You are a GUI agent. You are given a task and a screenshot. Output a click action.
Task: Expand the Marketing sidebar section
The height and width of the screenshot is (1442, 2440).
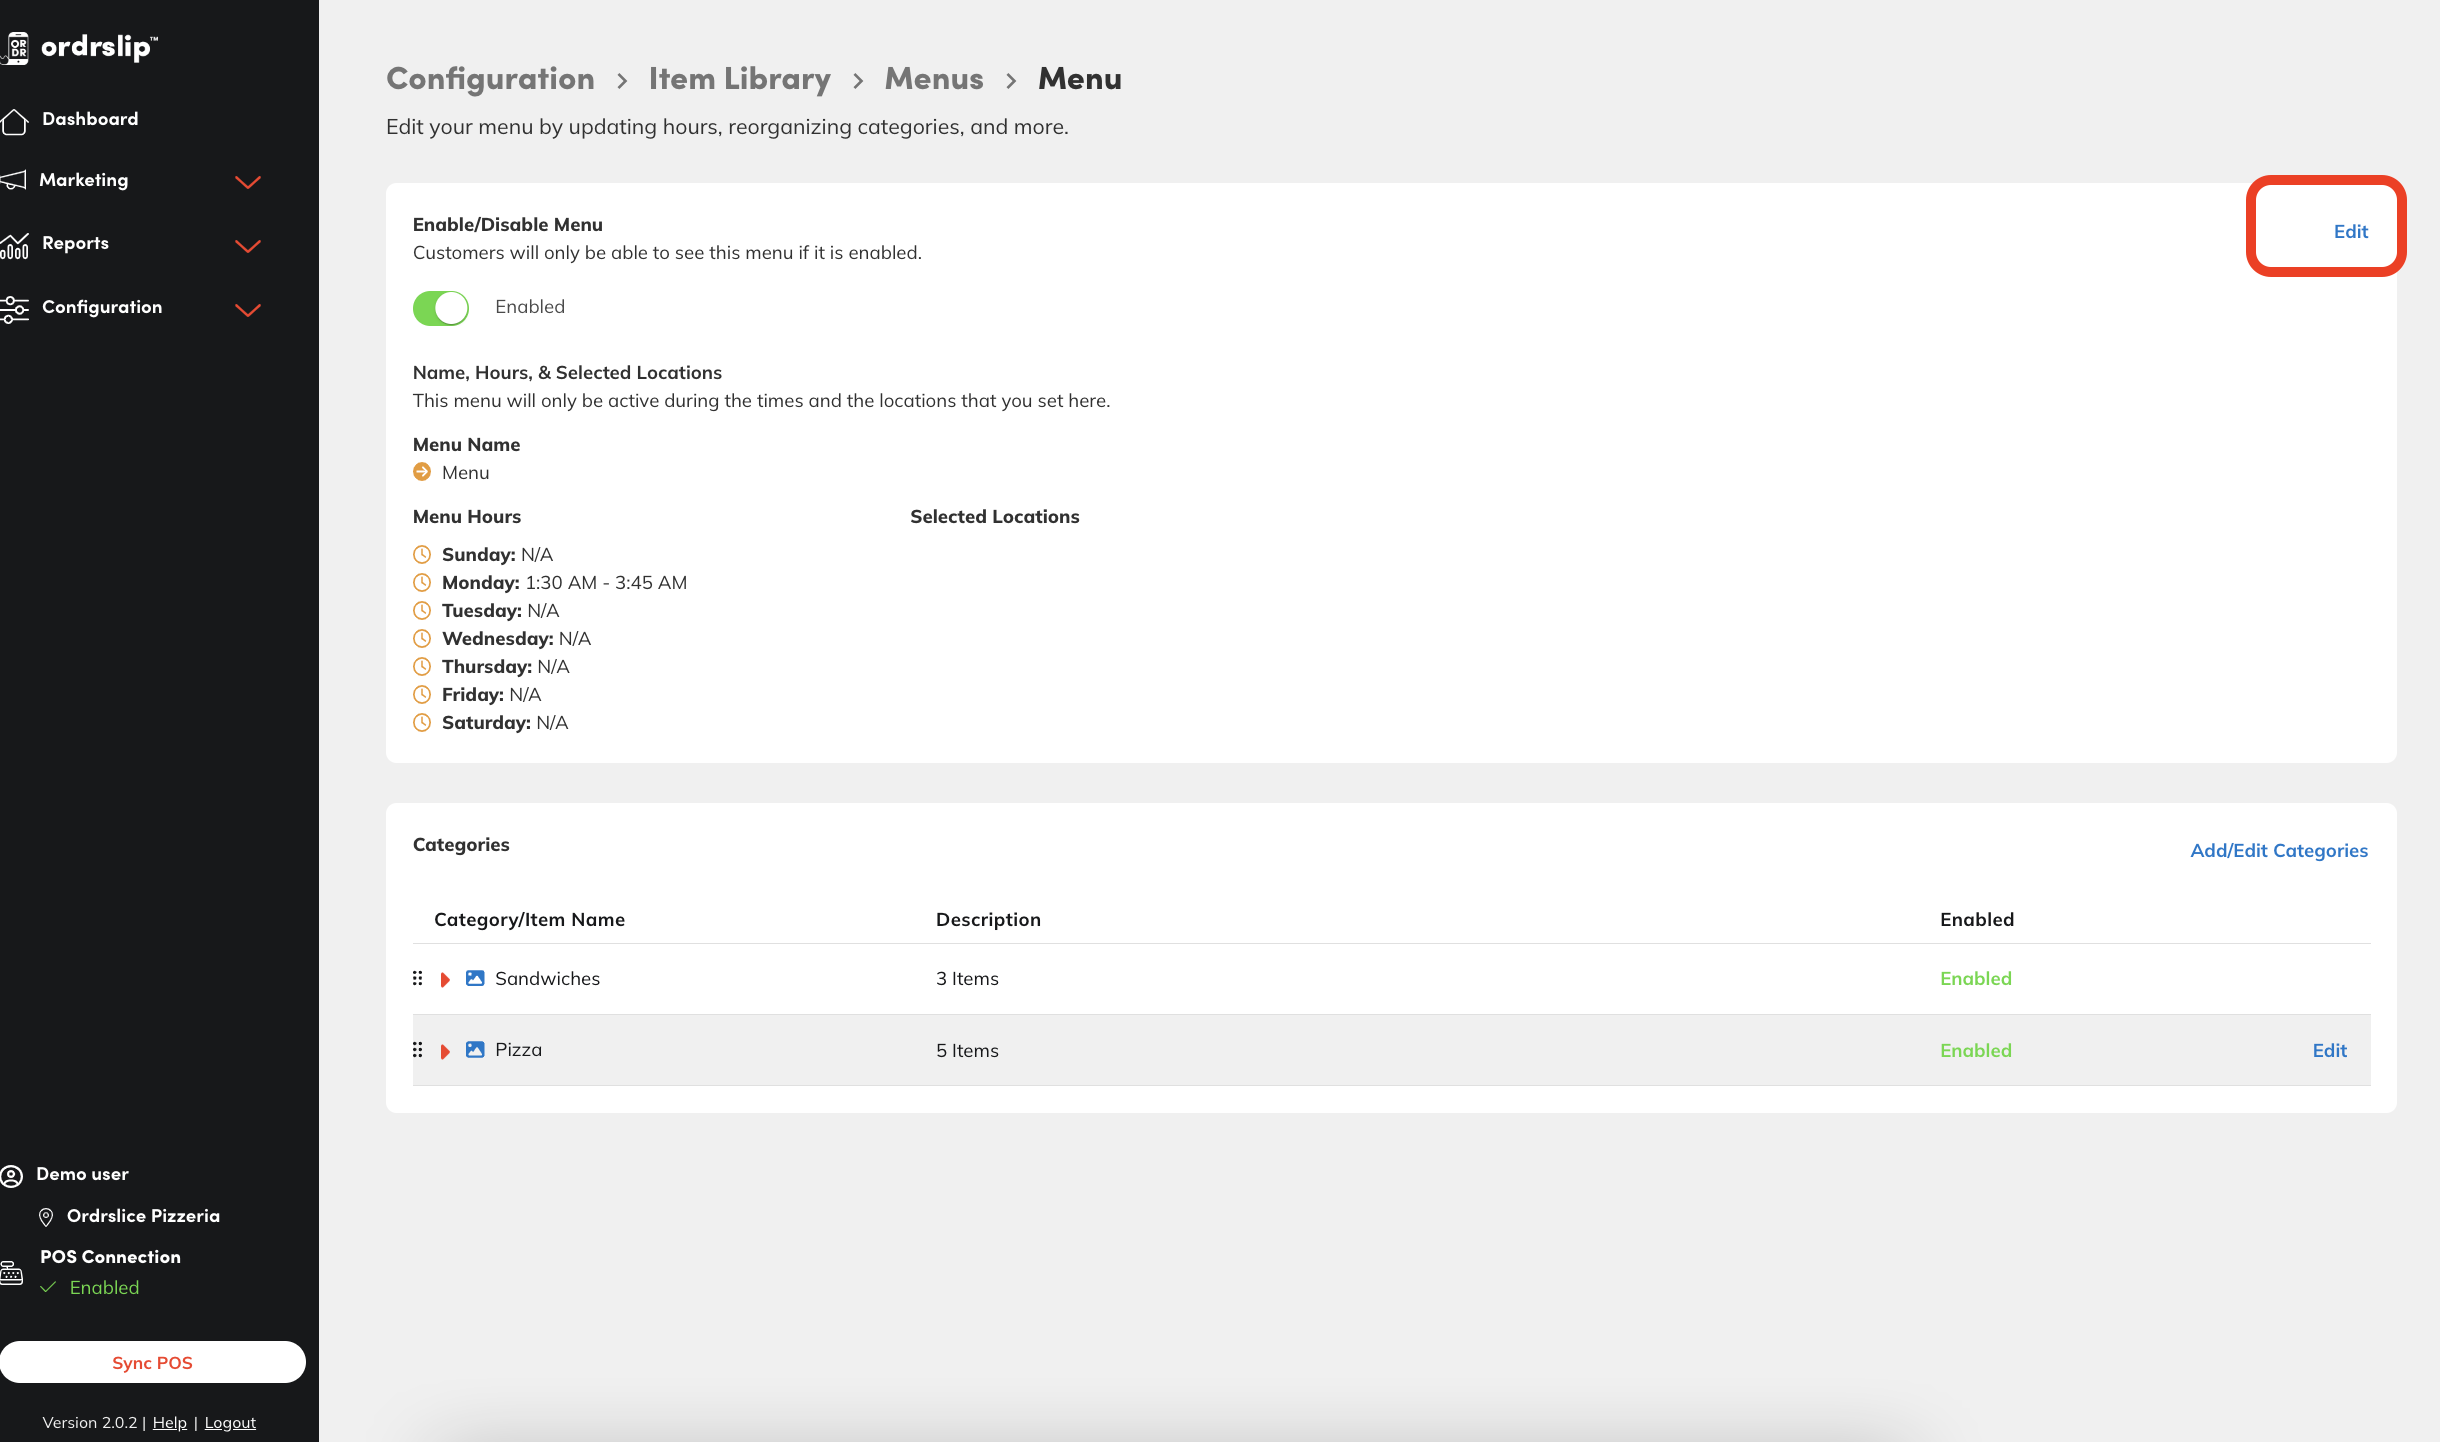(x=247, y=182)
